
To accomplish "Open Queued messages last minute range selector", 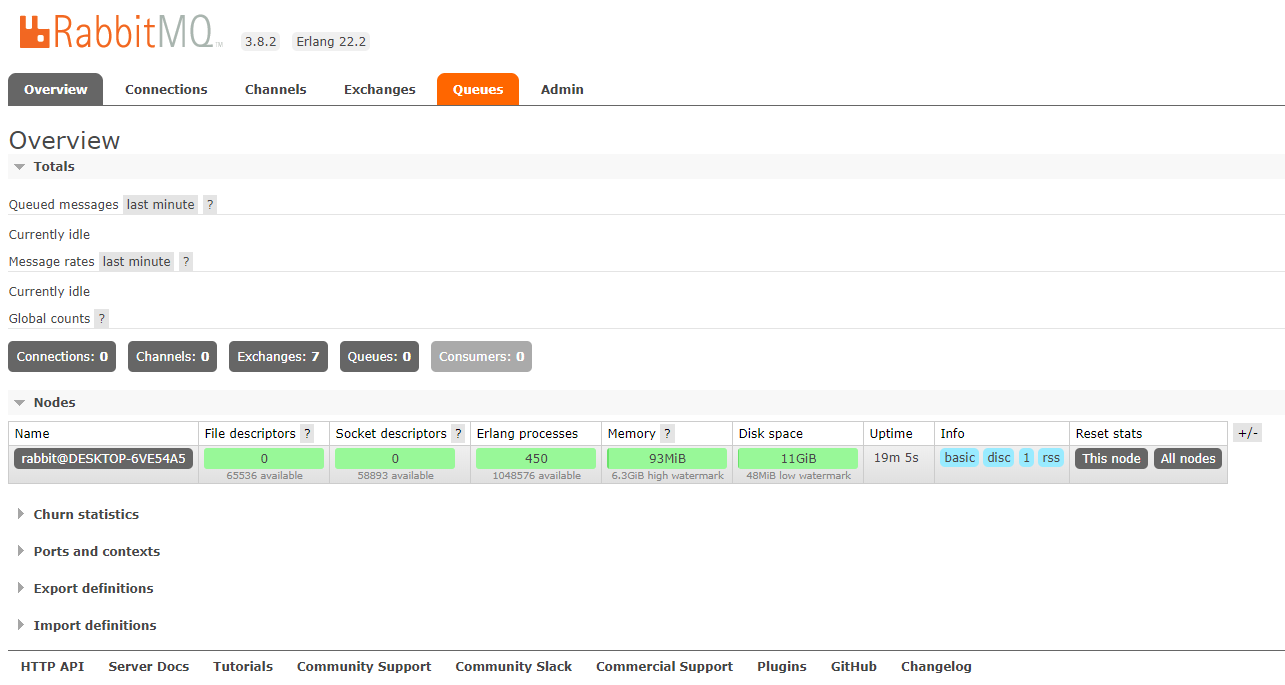I will click(x=160, y=204).
